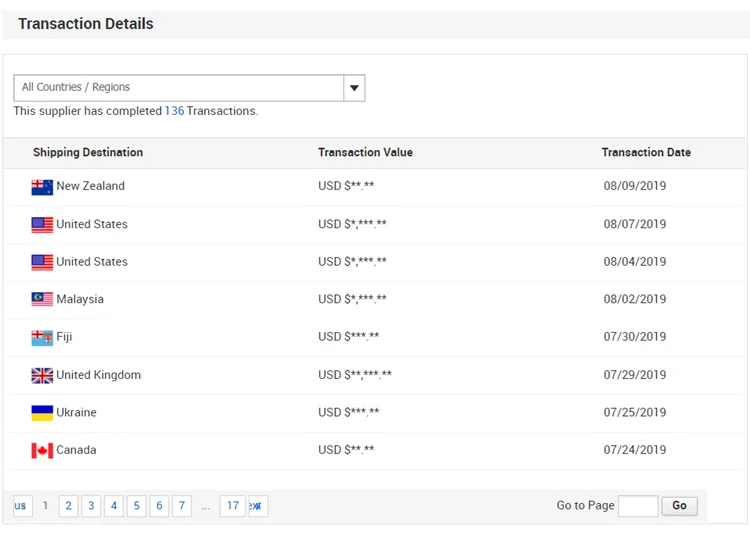Screen dimensions: 750x535
Task: Click the Canada flag icon
Action: pos(42,451)
